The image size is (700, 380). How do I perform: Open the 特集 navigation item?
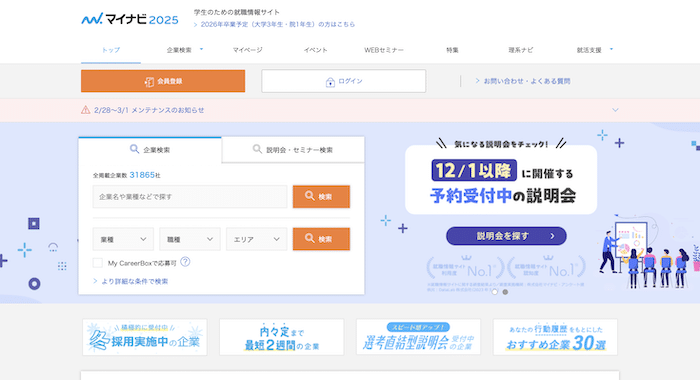click(x=452, y=50)
